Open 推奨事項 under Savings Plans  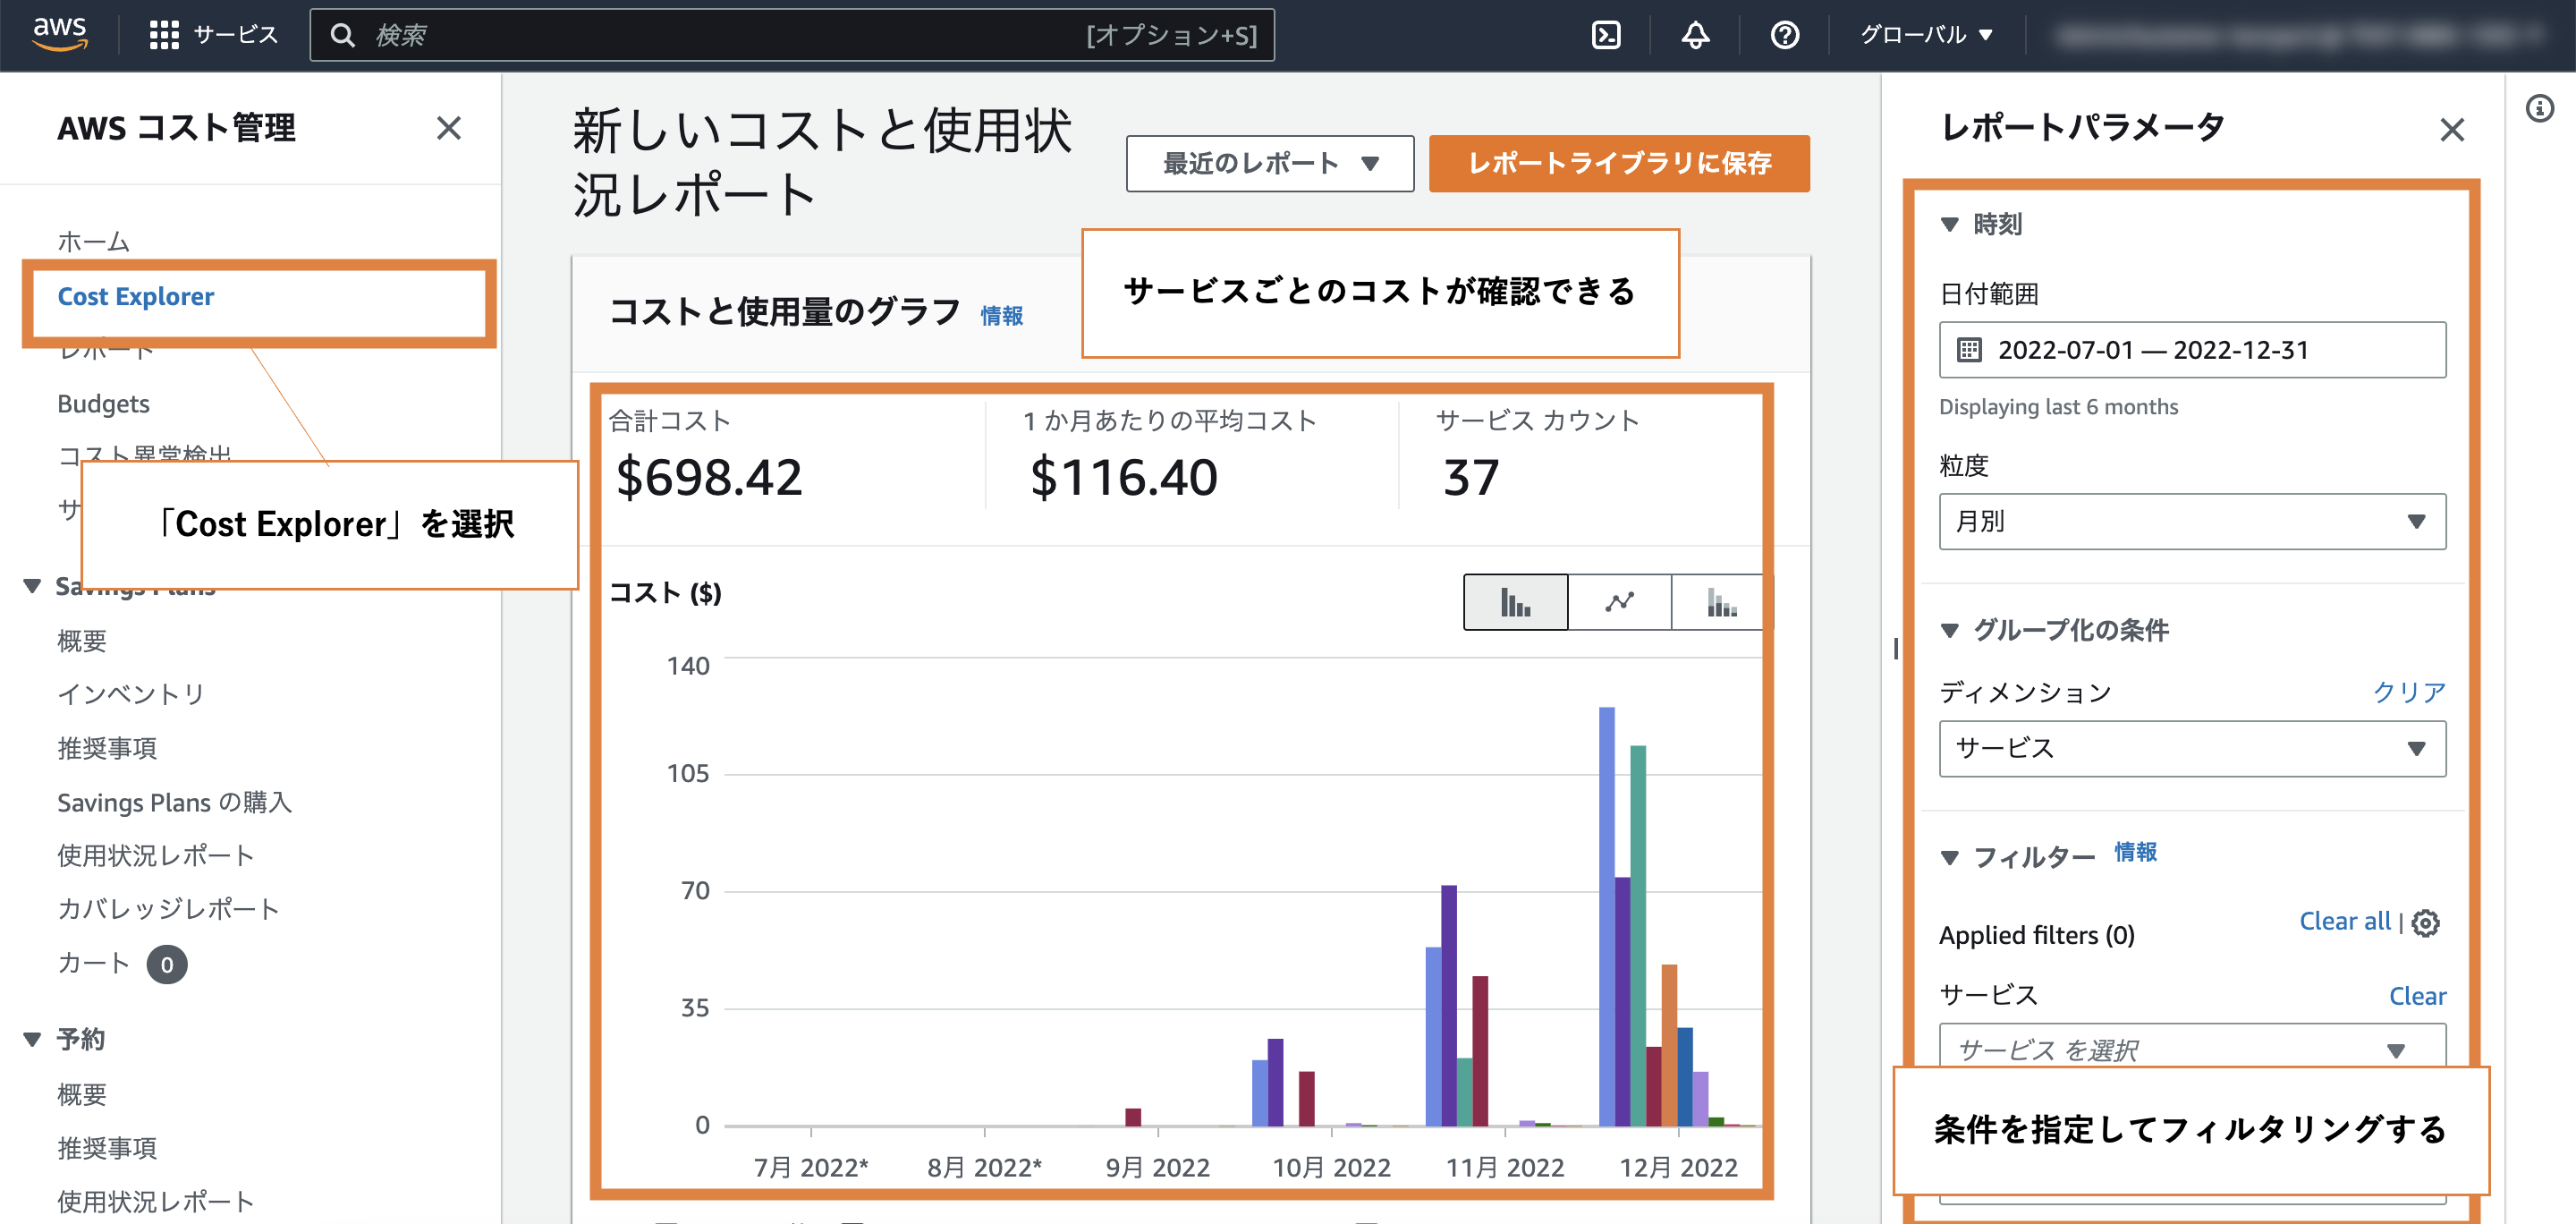pyautogui.click(x=107, y=747)
